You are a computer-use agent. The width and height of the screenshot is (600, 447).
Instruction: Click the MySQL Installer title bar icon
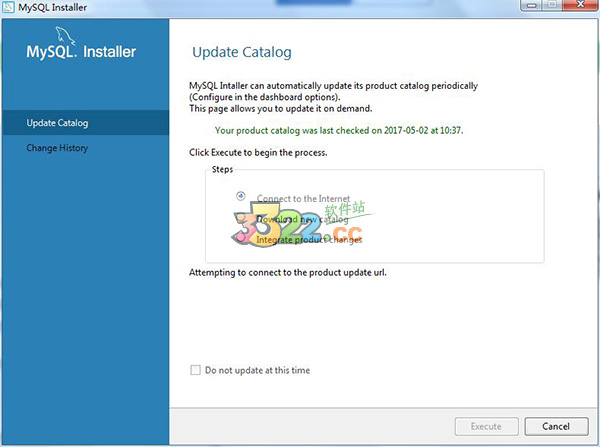8,7
